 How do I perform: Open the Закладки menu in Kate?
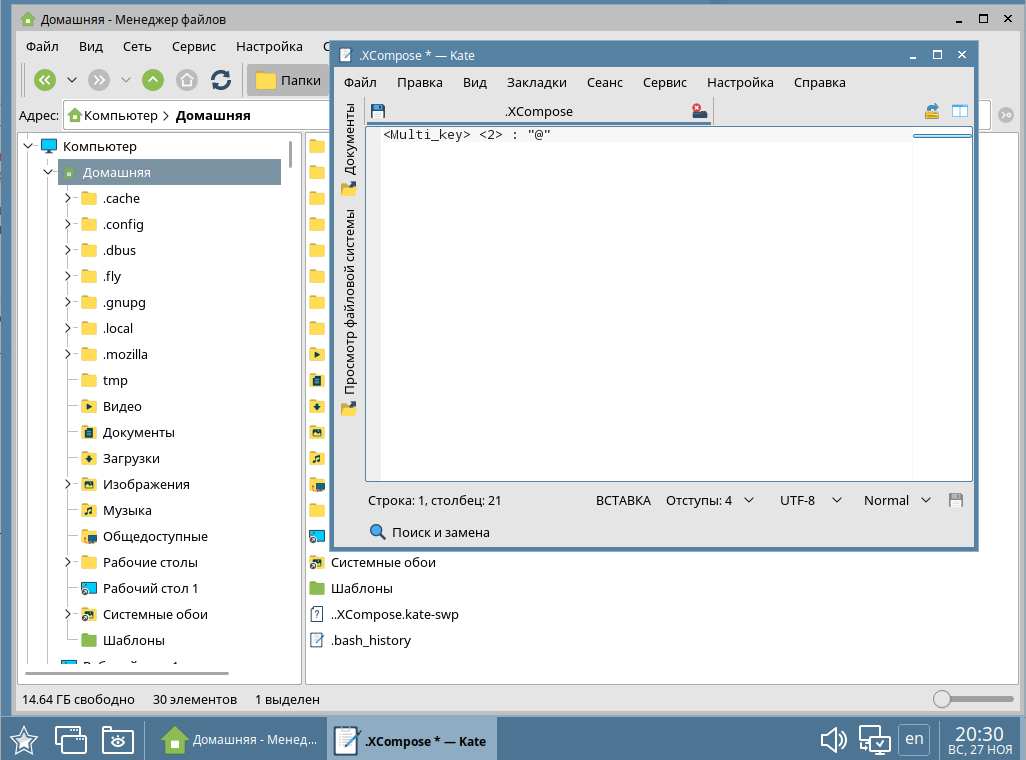click(536, 82)
